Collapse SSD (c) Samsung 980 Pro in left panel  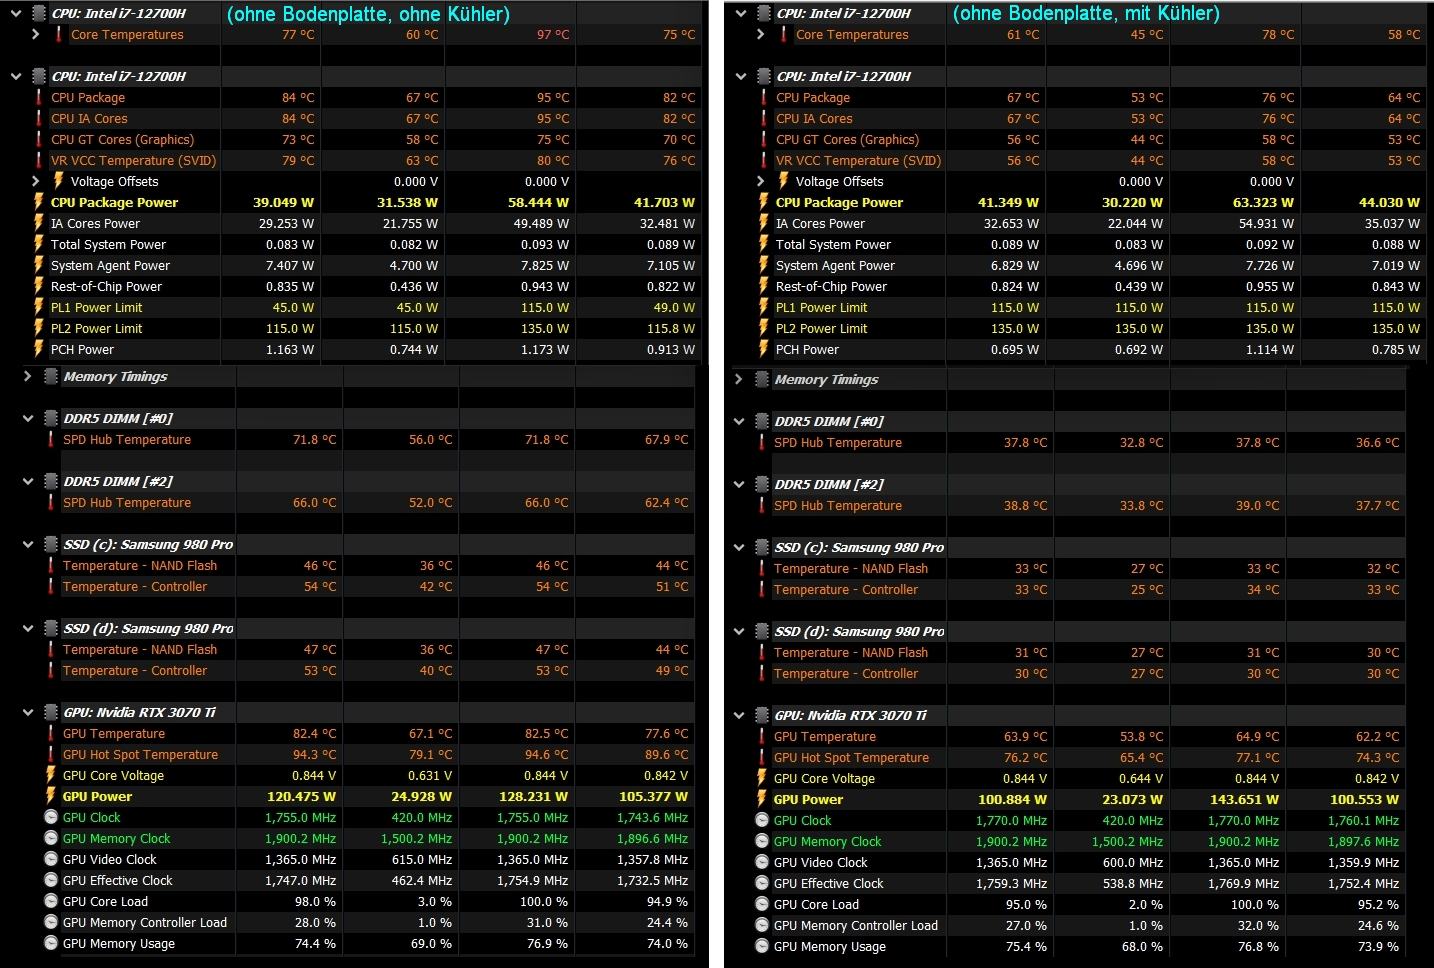click(28, 545)
